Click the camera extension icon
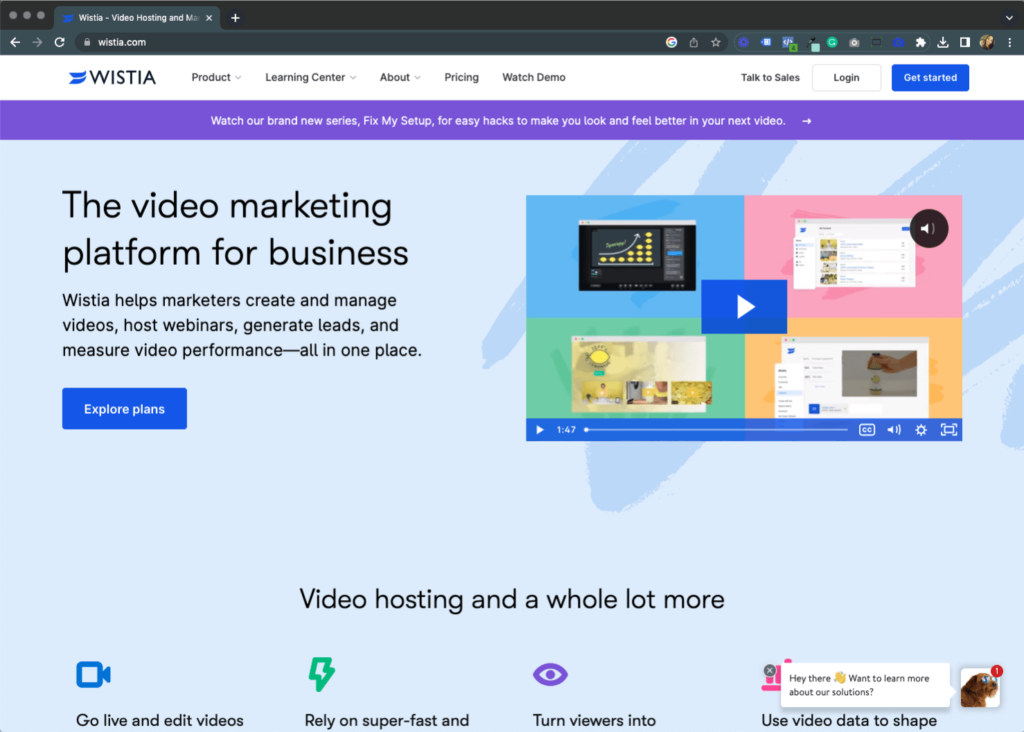The height and width of the screenshot is (732, 1024). pos(854,42)
